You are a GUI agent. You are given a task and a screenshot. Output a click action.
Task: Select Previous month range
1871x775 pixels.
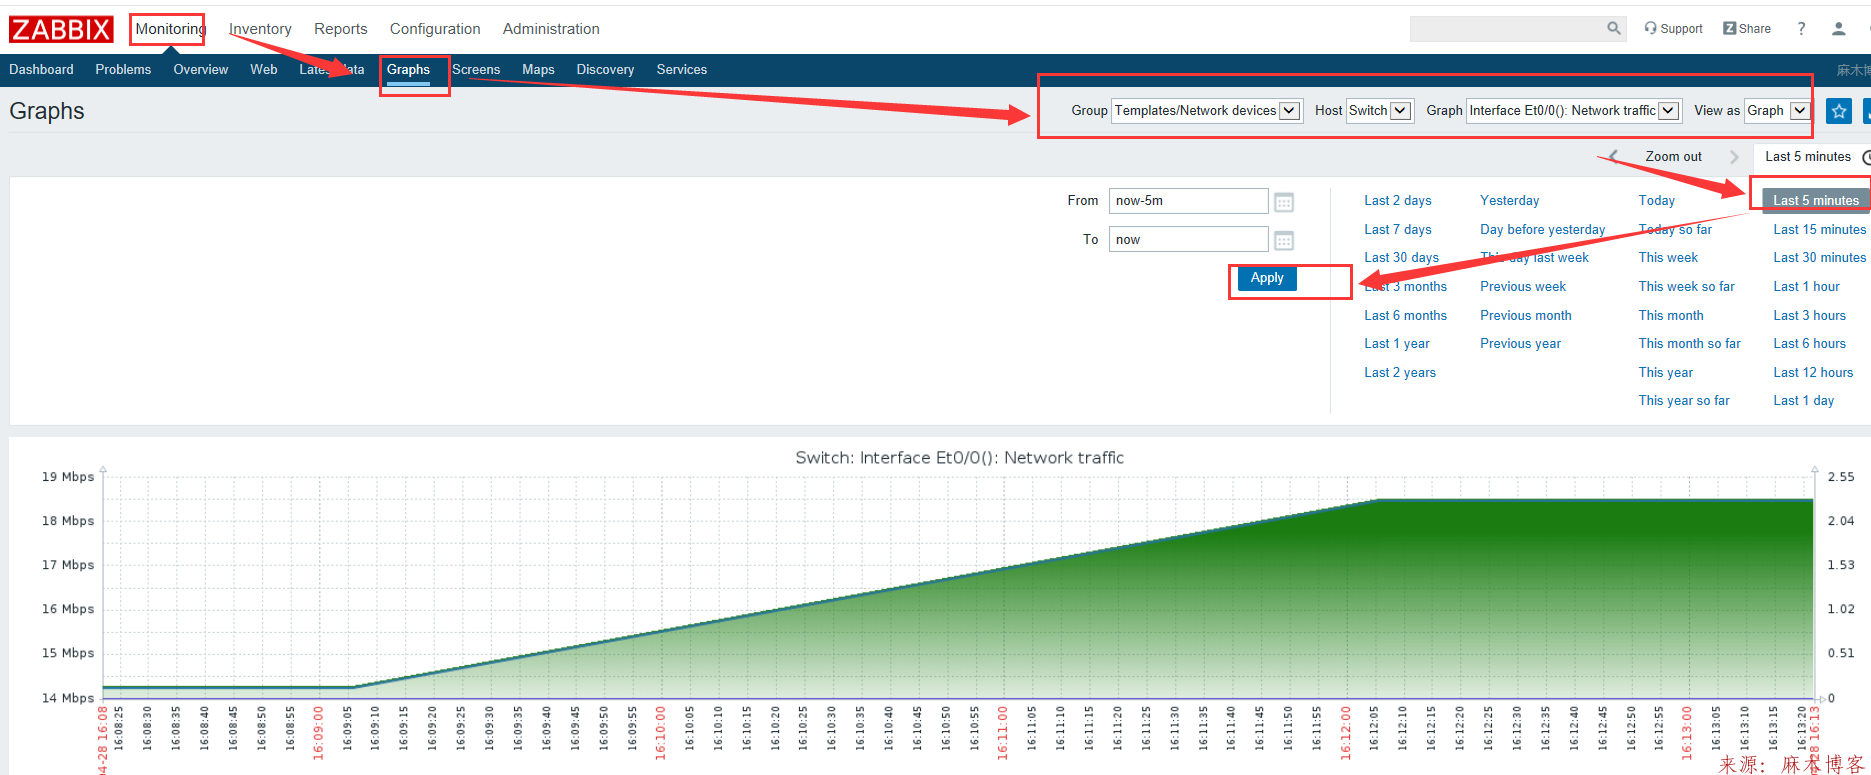[1525, 316]
